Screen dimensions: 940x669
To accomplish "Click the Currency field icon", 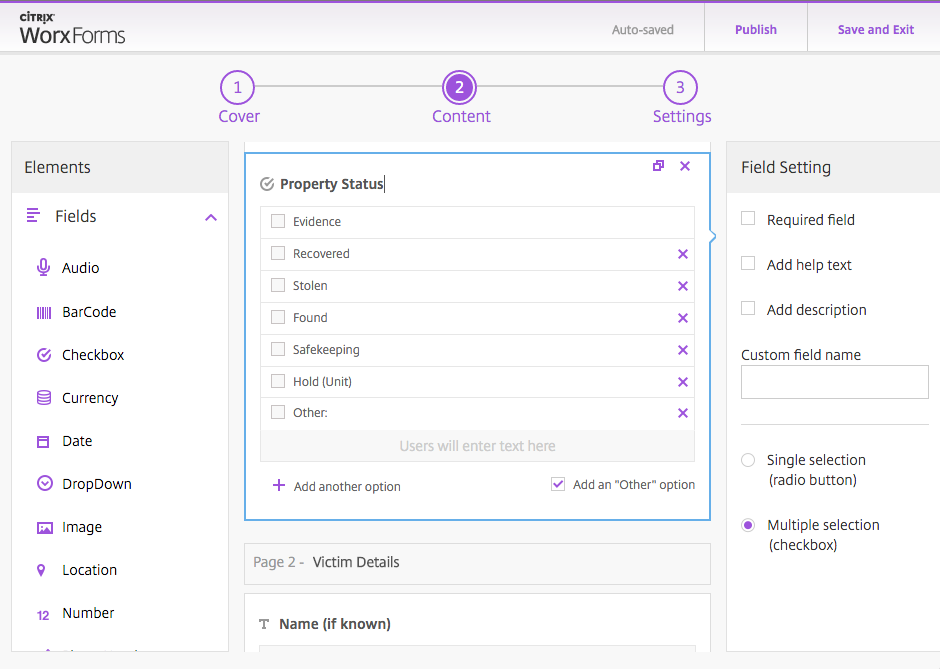I will (43, 398).
